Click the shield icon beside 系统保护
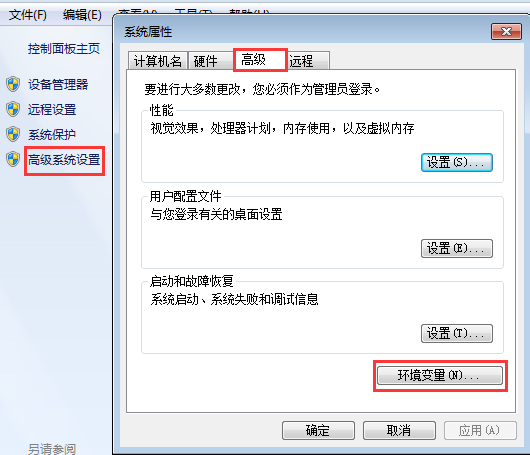Screen dimensions: 530x455 click(x=13, y=134)
